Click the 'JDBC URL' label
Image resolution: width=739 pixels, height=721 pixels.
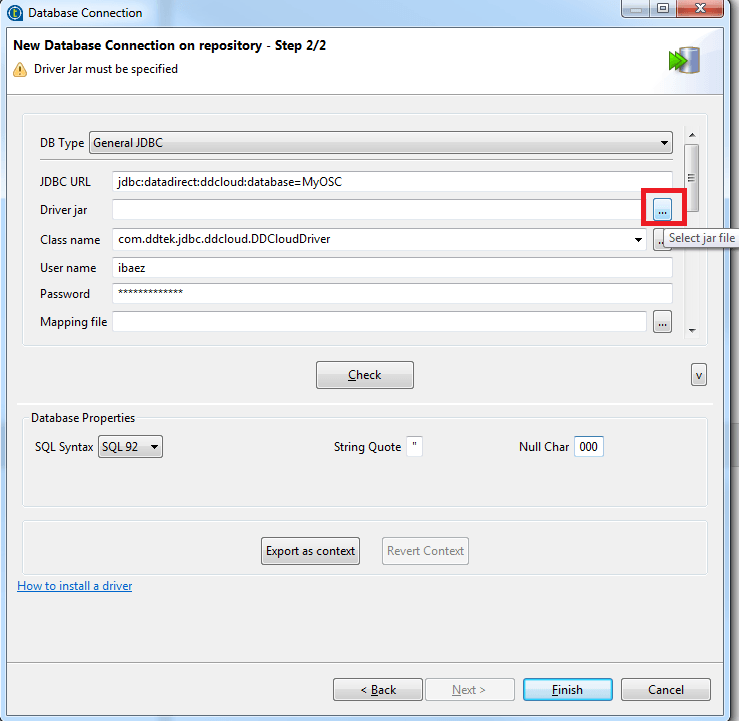pyautogui.click(x=65, y=182)
